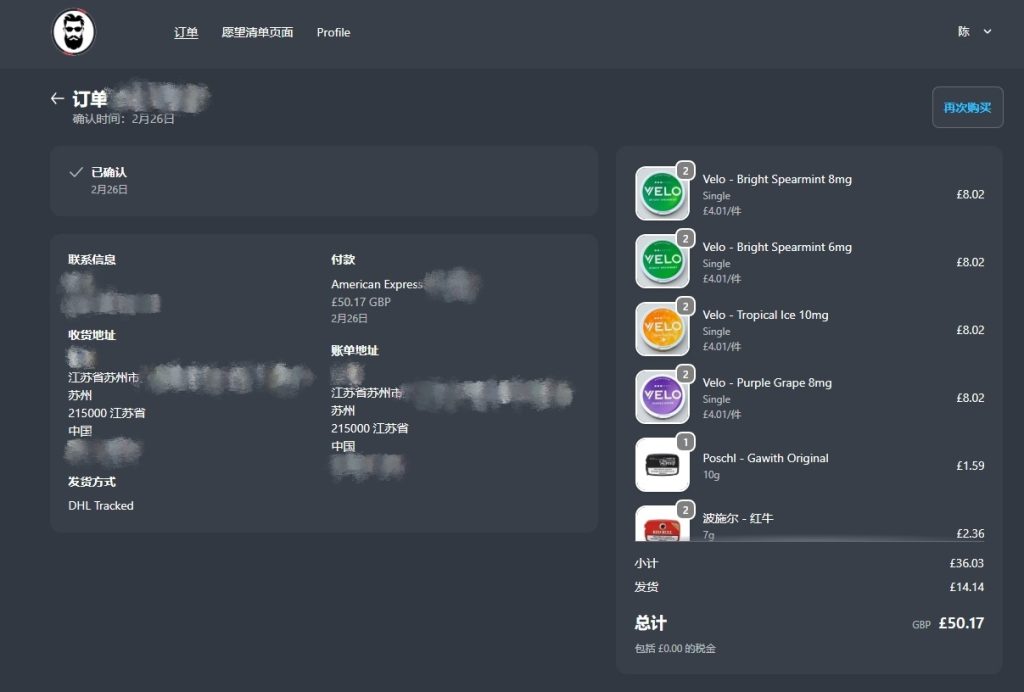The image size is (1024, 692).
Task: Open Velo Bright Spearmint 8mg product image
Action: (x=662, y=193)
